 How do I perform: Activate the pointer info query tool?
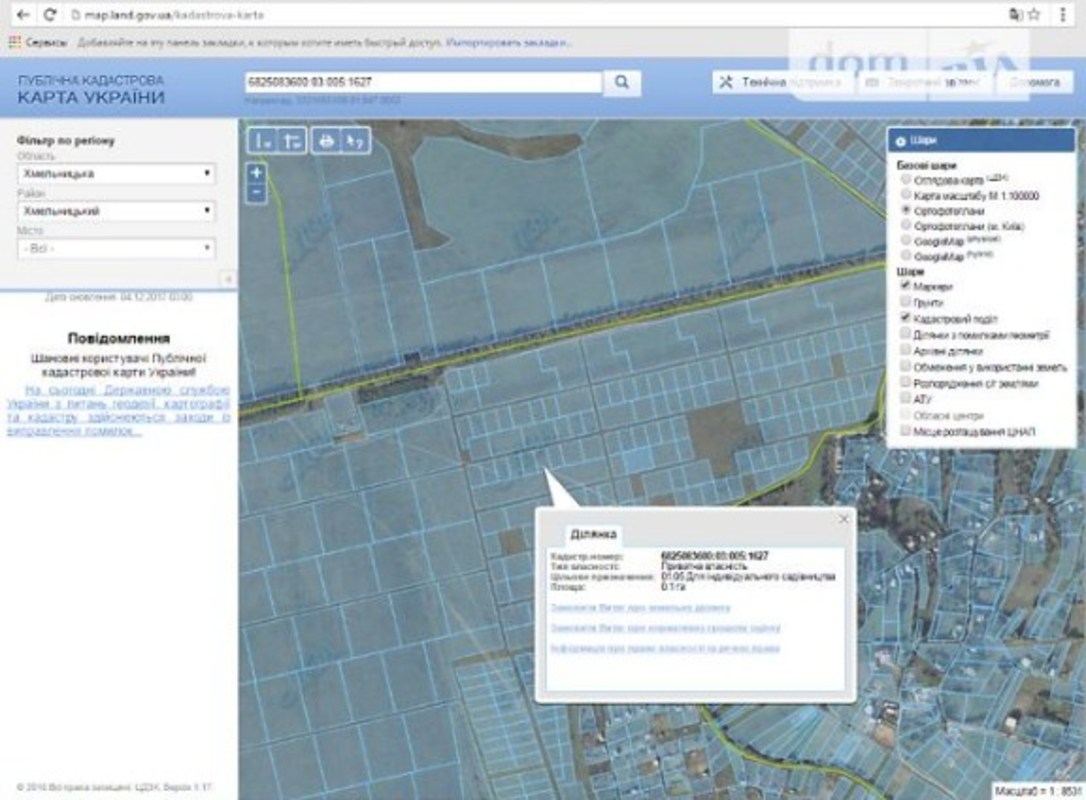click(354, 141)
